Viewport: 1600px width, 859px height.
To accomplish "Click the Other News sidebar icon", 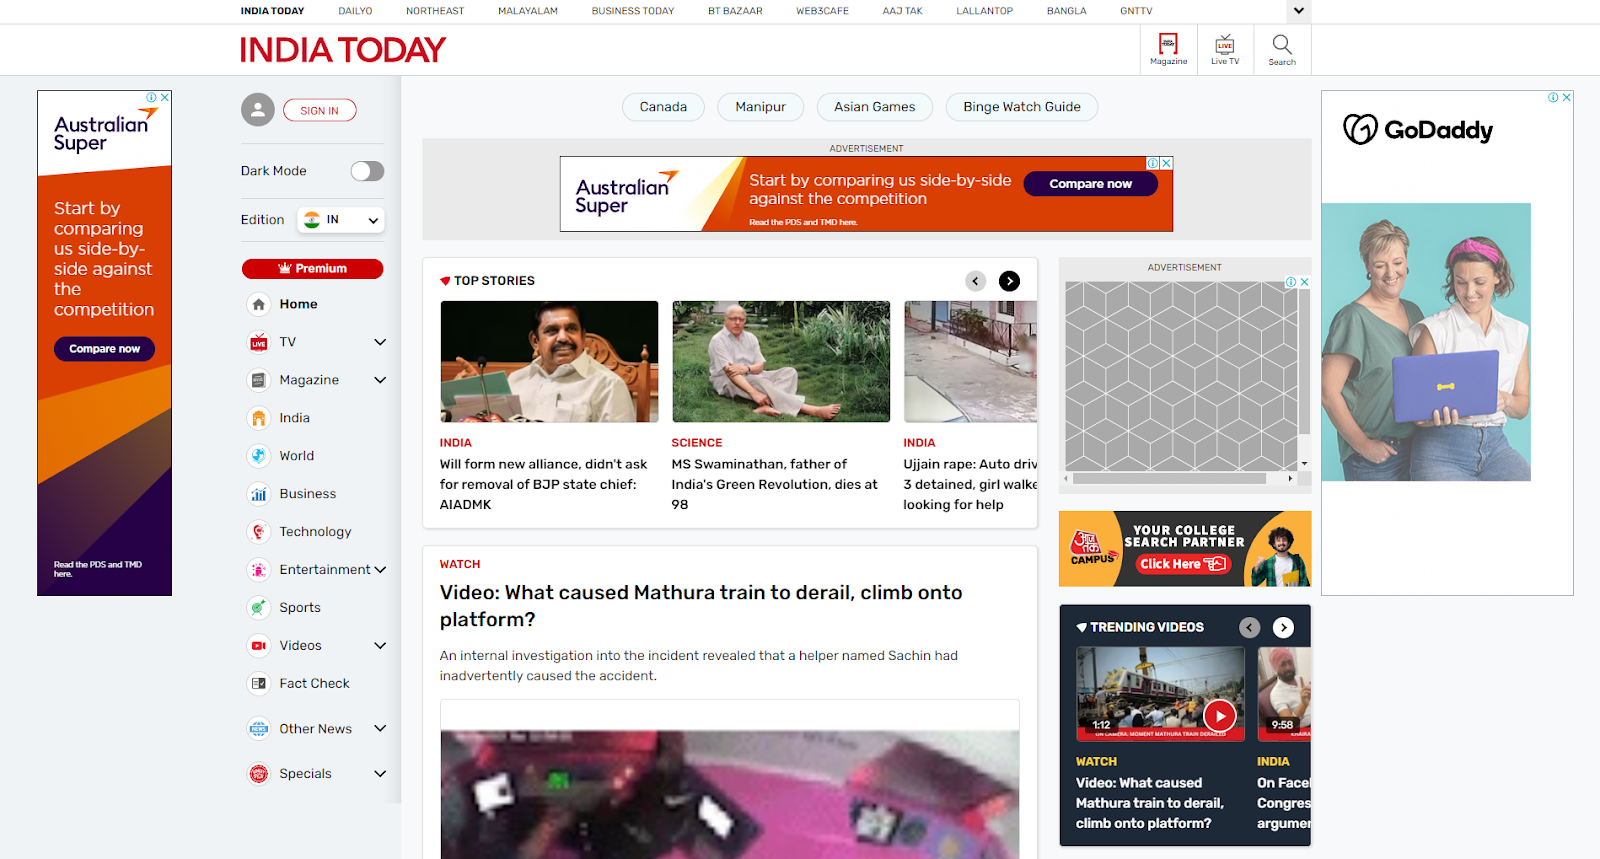I will (259, 729).
